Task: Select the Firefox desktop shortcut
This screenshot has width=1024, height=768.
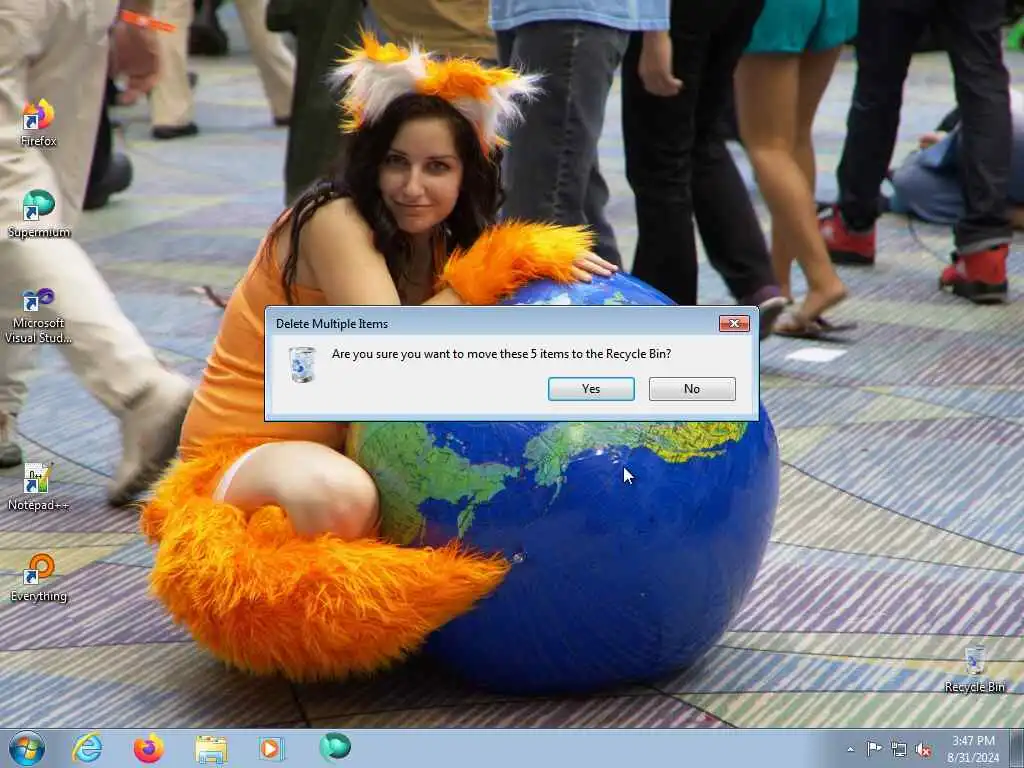Action: click(x=39, y=123)
